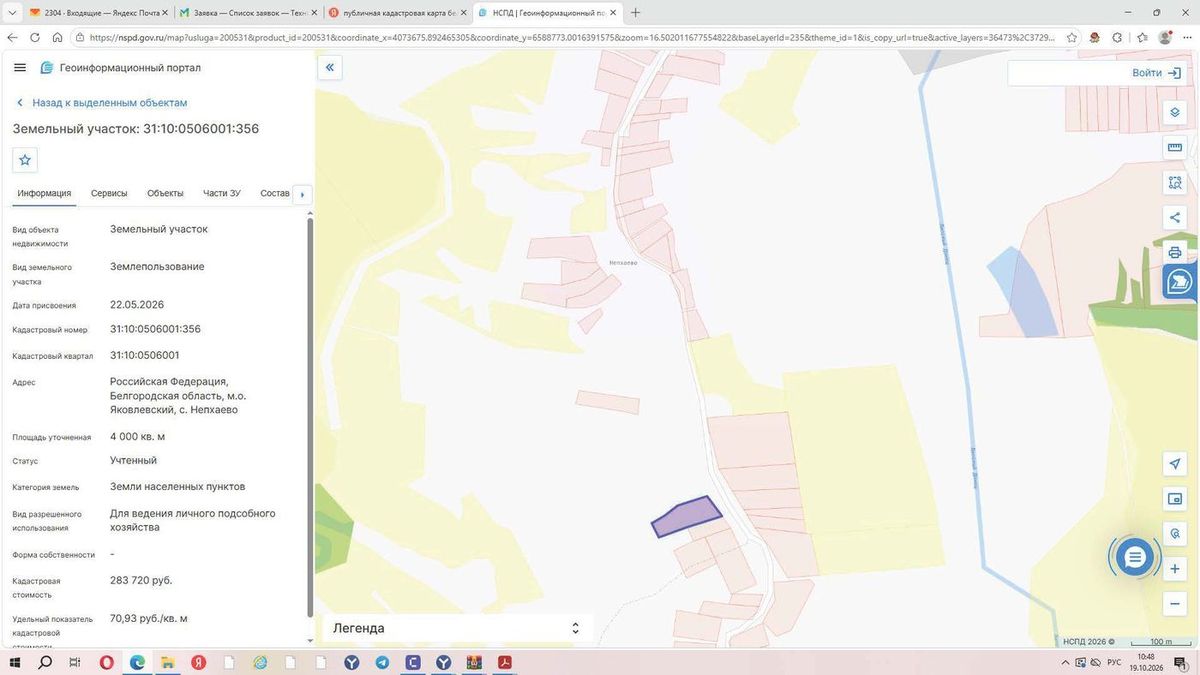Click the information panel vertical scrollbar

tap(309, 415)
